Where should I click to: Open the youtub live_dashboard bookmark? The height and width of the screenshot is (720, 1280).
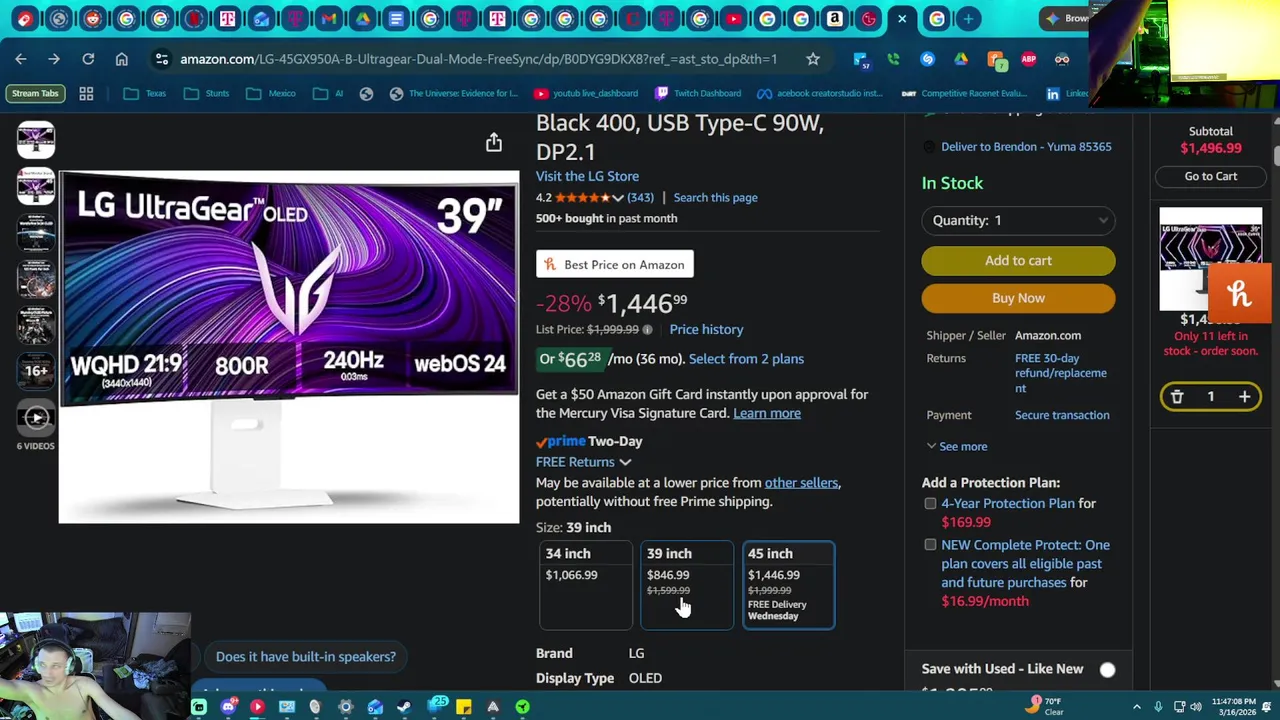point(586,93)
